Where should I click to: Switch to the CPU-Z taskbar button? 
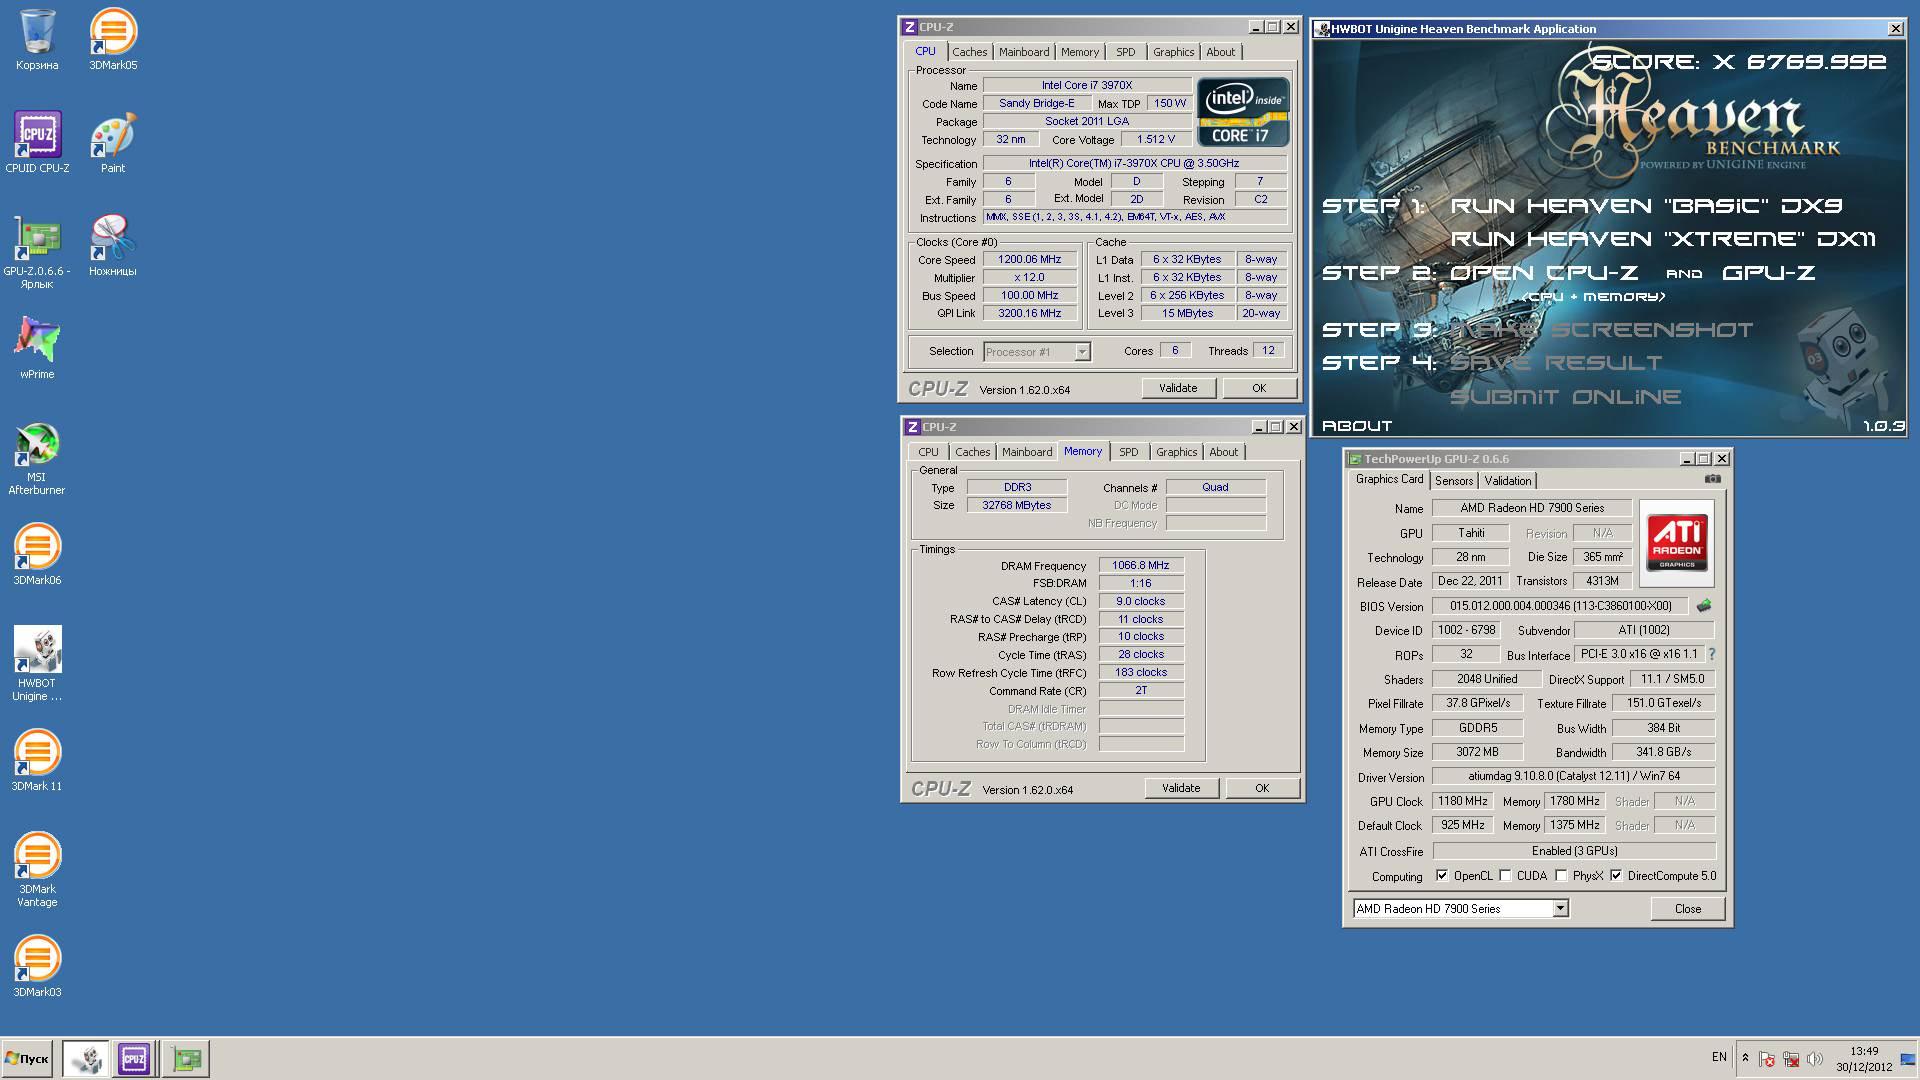[x=134, y=1058]
